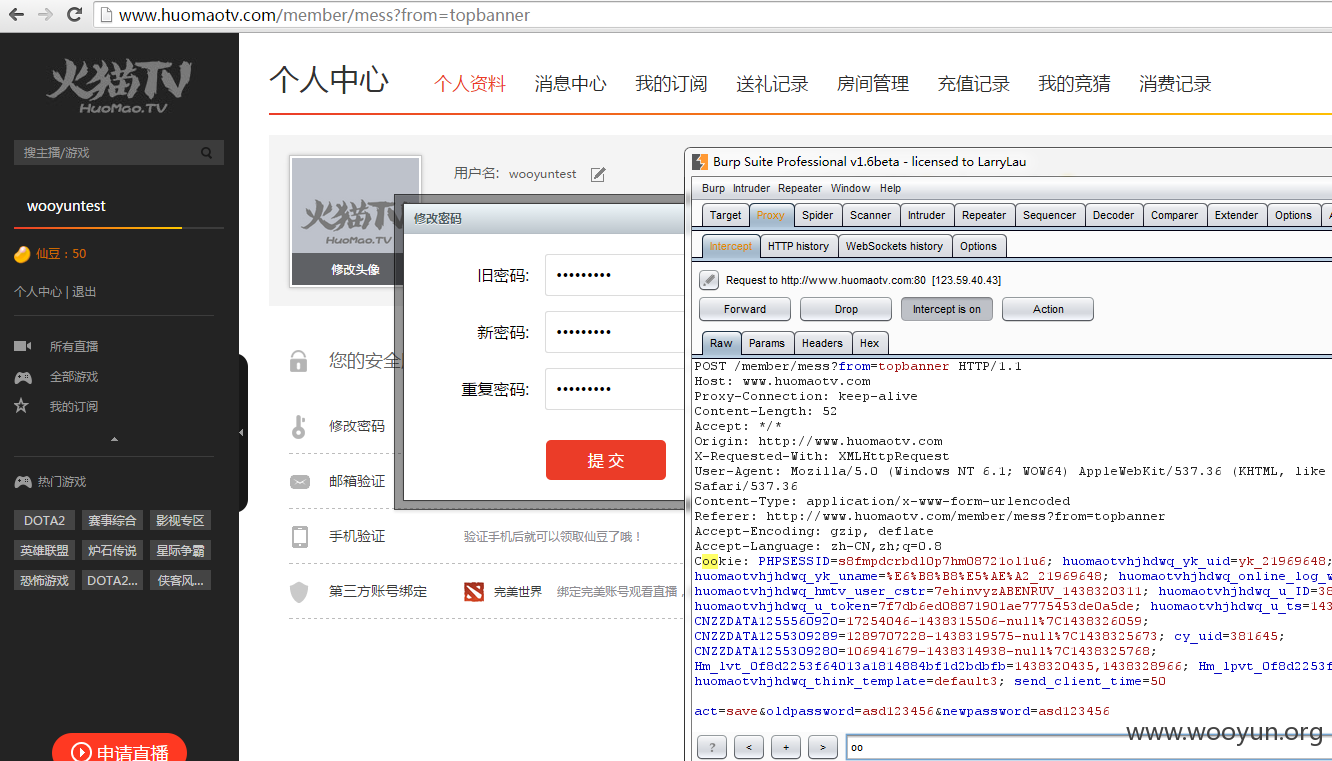Click the HuoMao TV logo in sidebar
The height and width of the screenshot is (761, 1332).
[118, 87]
